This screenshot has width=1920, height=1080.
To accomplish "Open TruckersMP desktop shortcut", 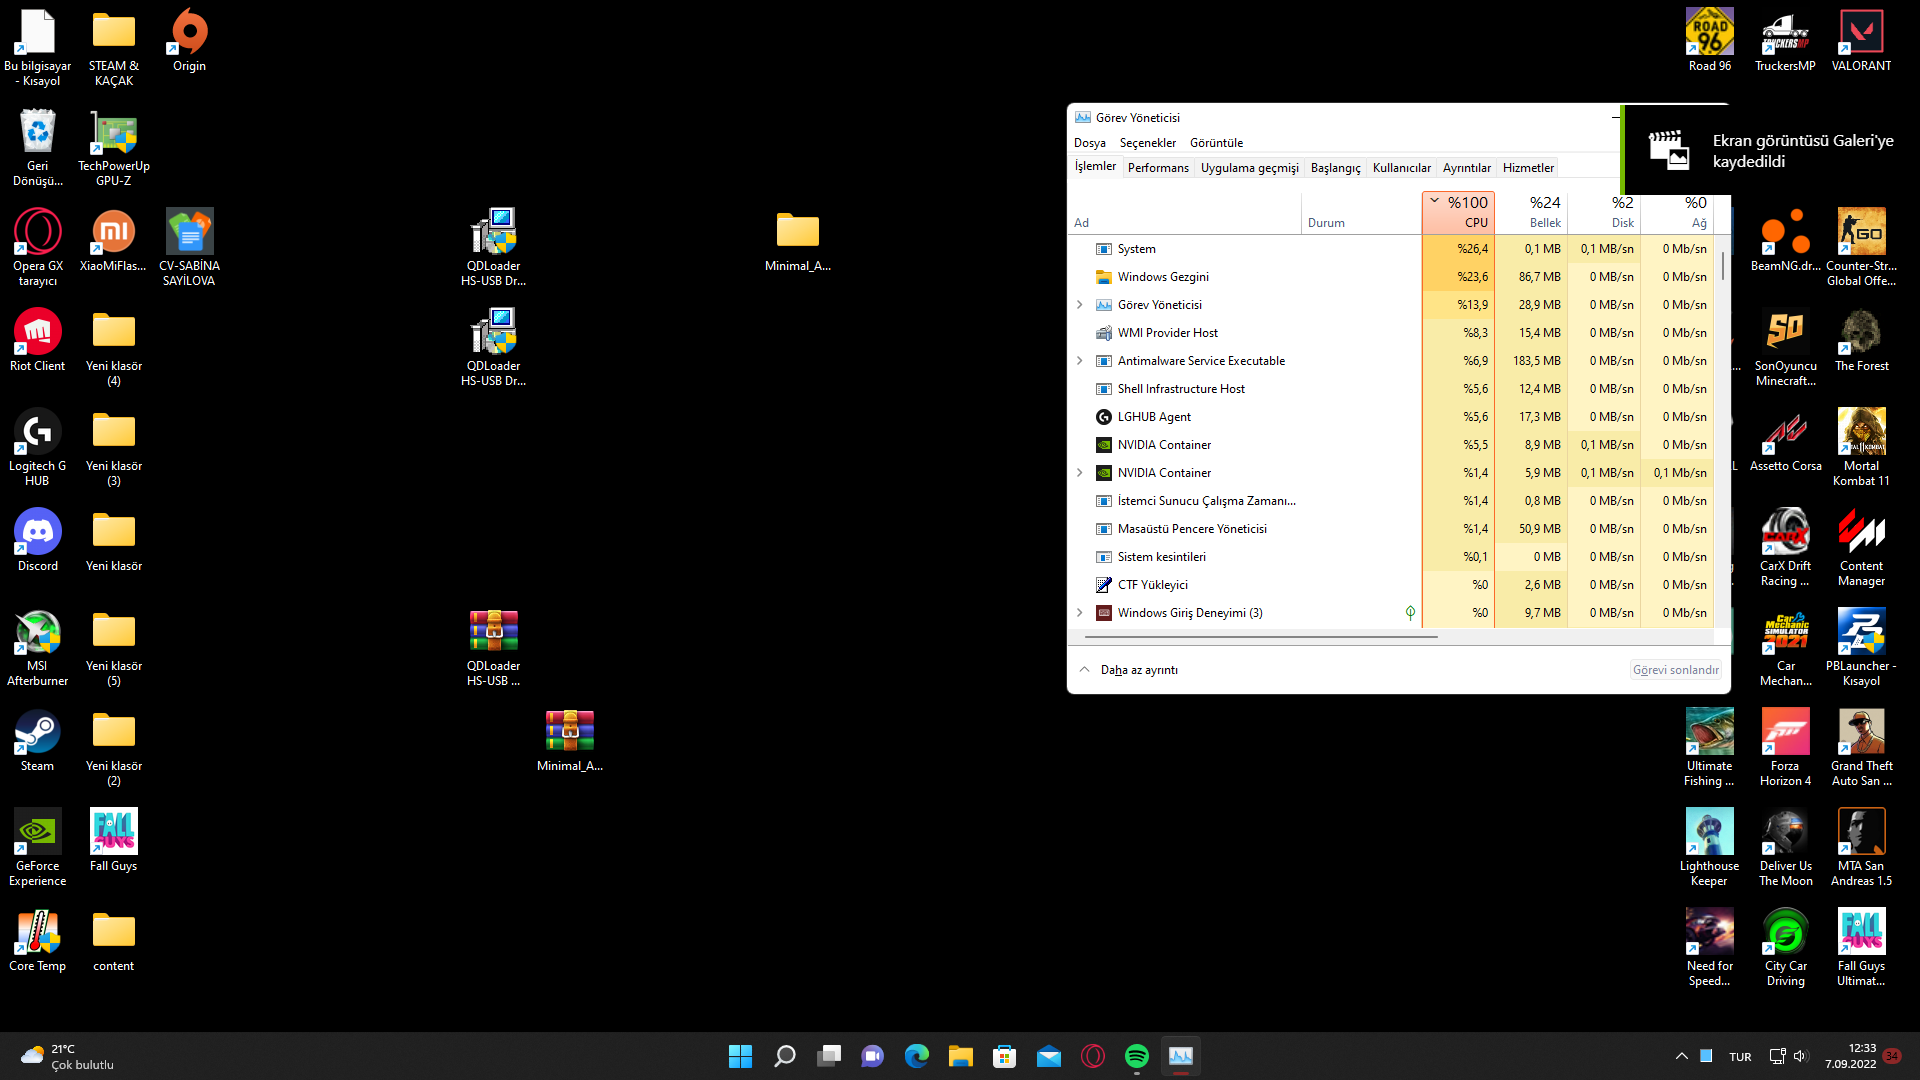I will coord(1785,41).
